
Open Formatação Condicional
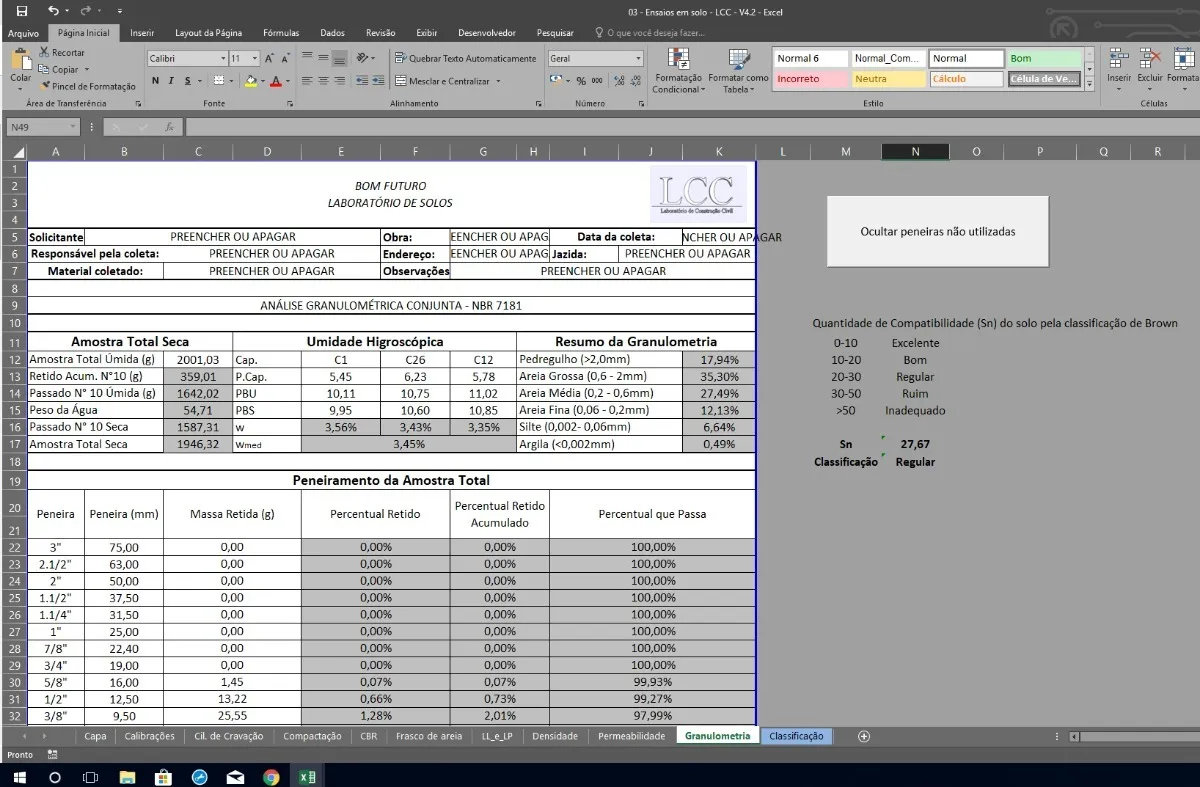pos(678,70)
